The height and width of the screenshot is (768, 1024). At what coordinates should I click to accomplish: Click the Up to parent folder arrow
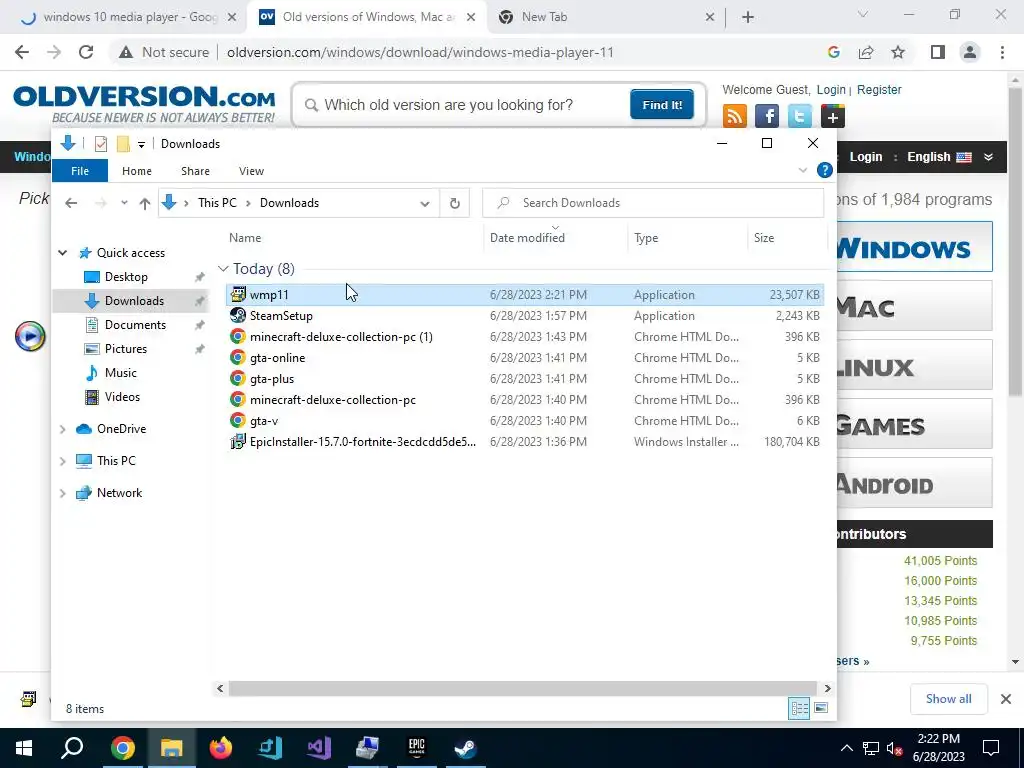(x=145, y=203)
